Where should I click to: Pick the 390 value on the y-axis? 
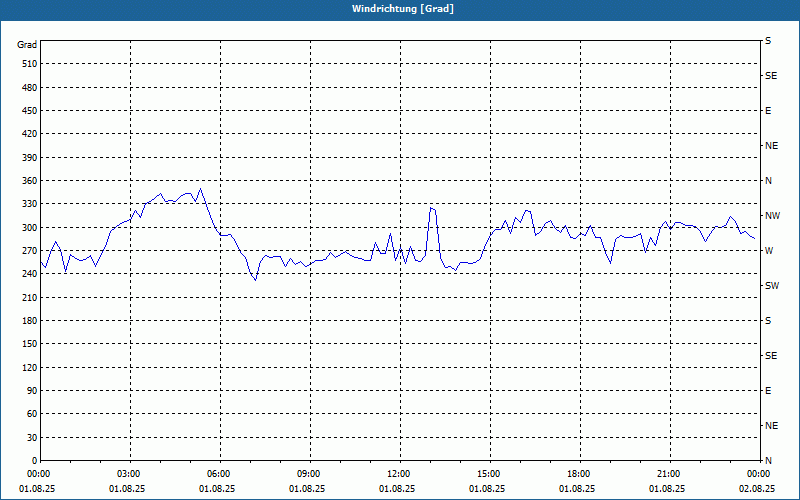30,157
